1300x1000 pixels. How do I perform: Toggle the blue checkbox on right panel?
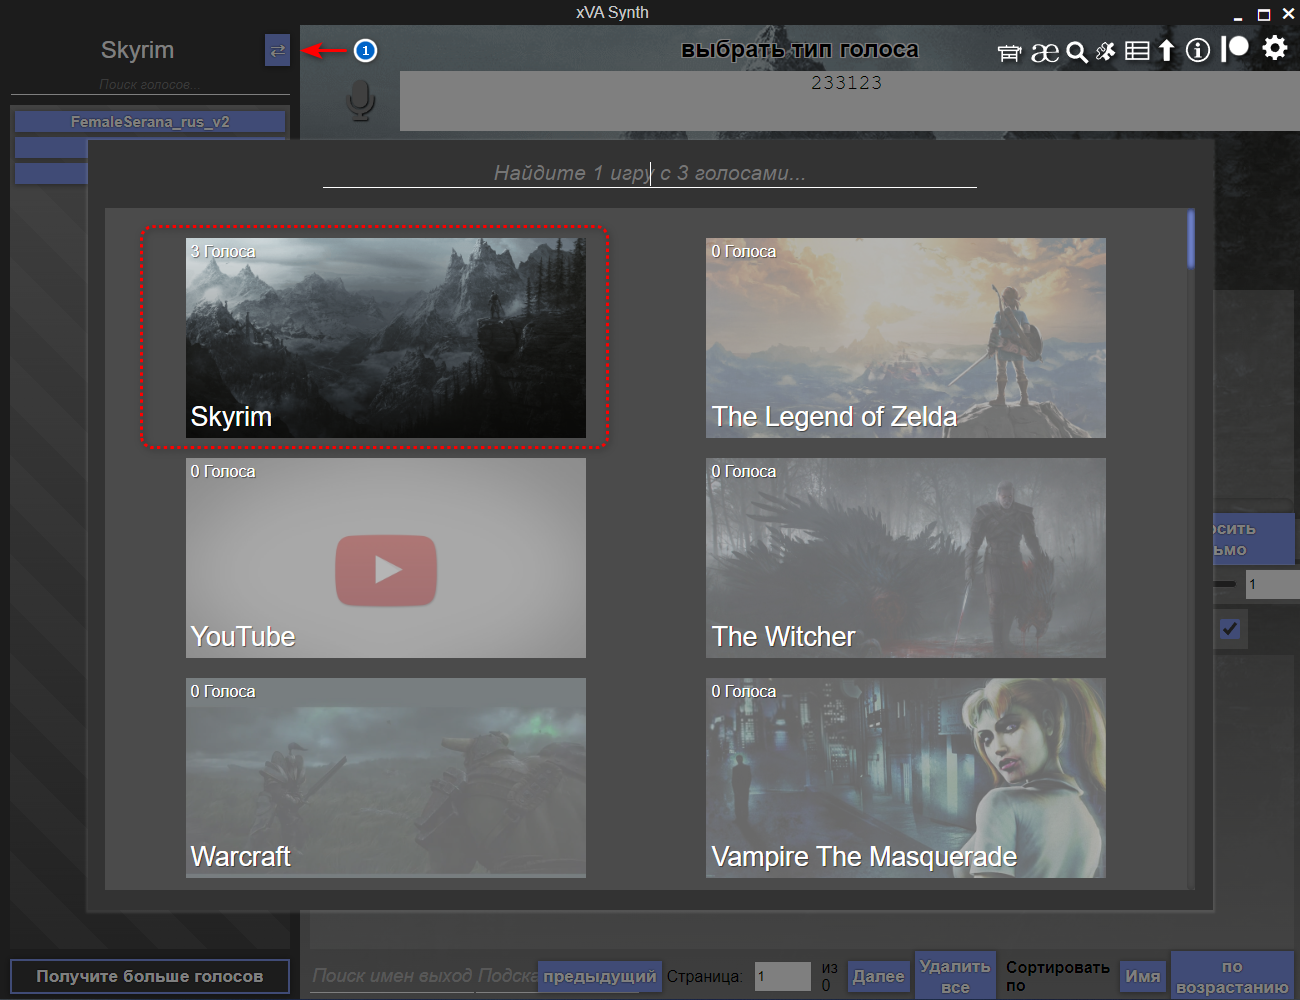[x=1230, y=629]
